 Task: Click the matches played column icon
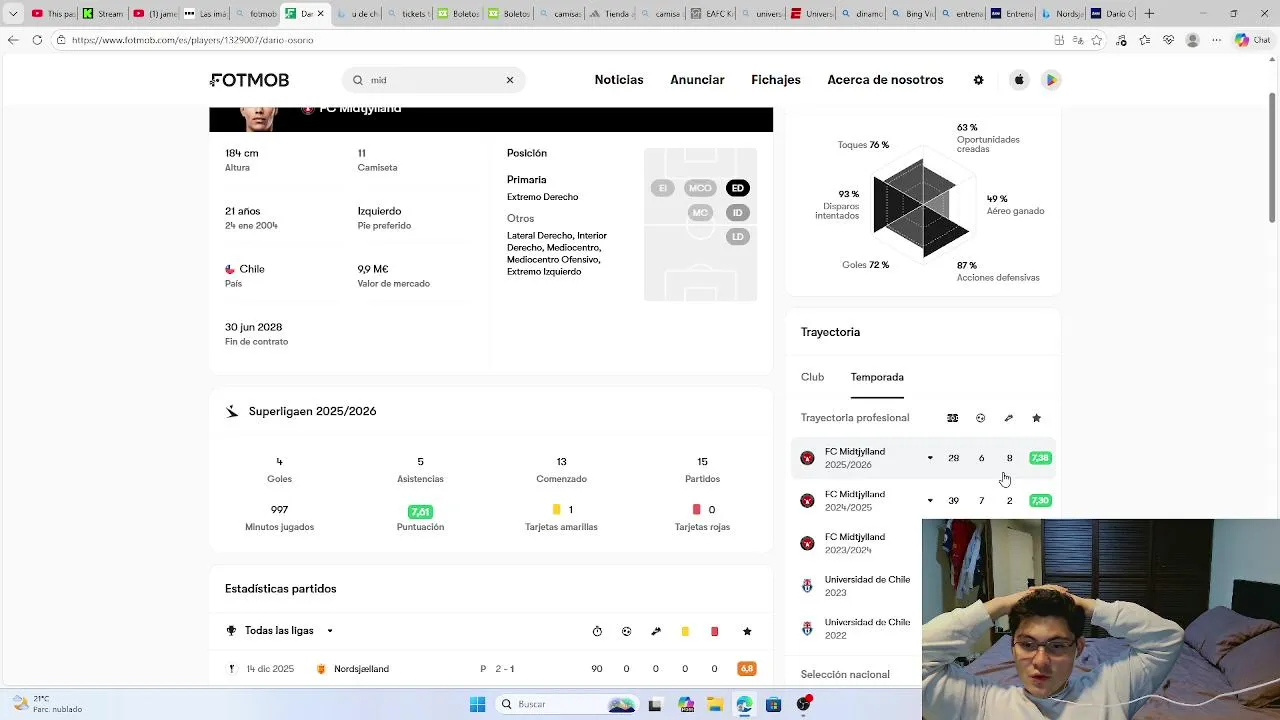point(953,418)
